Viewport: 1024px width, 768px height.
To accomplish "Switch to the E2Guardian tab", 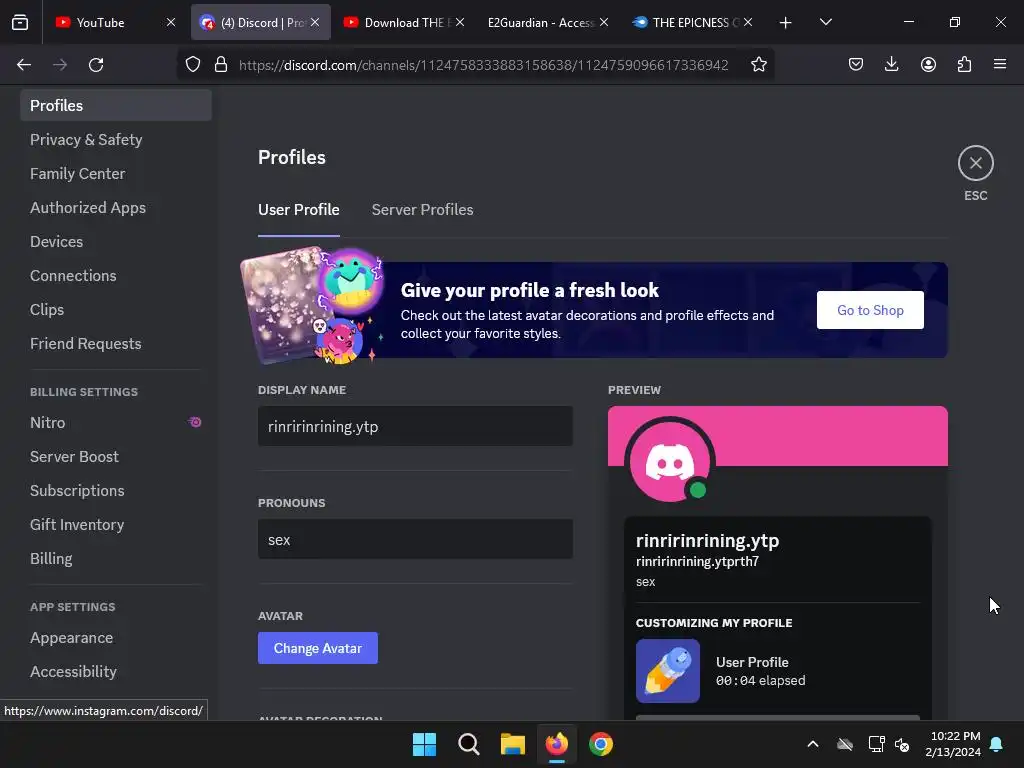I will coord(547,22).
